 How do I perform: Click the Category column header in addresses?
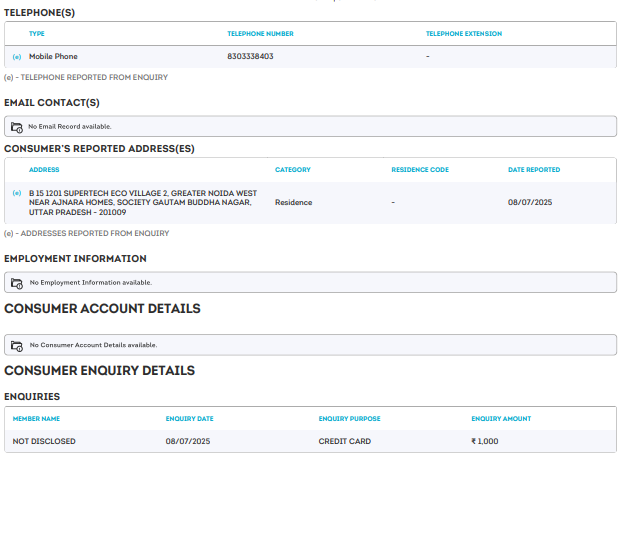tap(292, 170)
